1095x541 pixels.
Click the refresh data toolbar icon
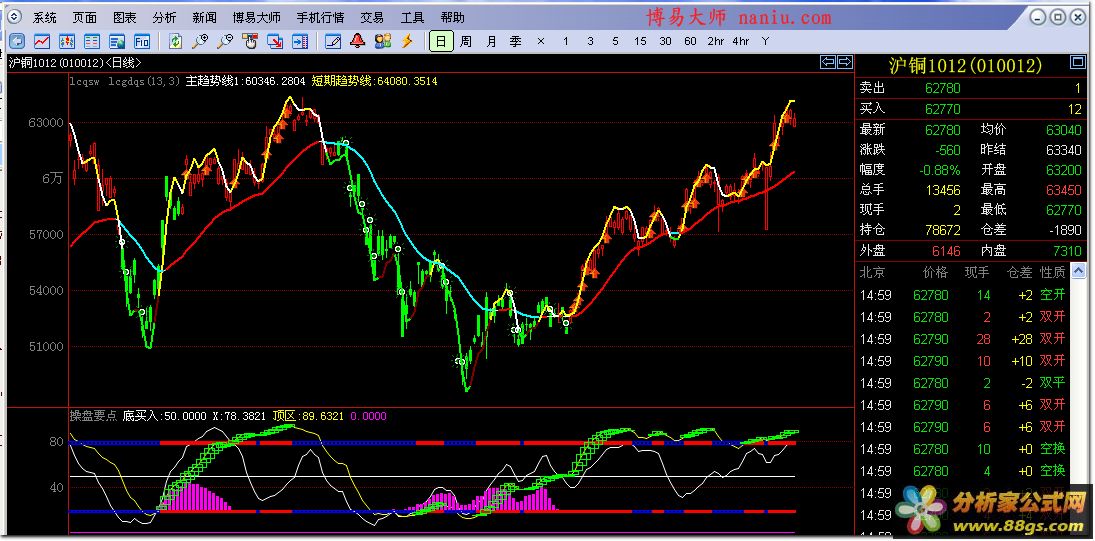pos(176,41)
